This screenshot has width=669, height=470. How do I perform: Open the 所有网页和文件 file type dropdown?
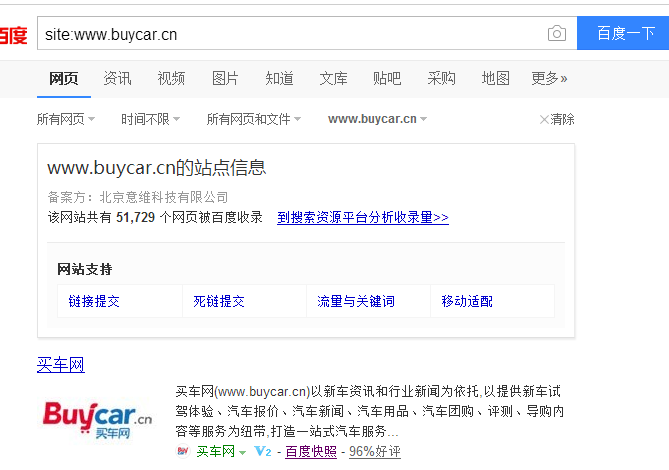[253, 119]
